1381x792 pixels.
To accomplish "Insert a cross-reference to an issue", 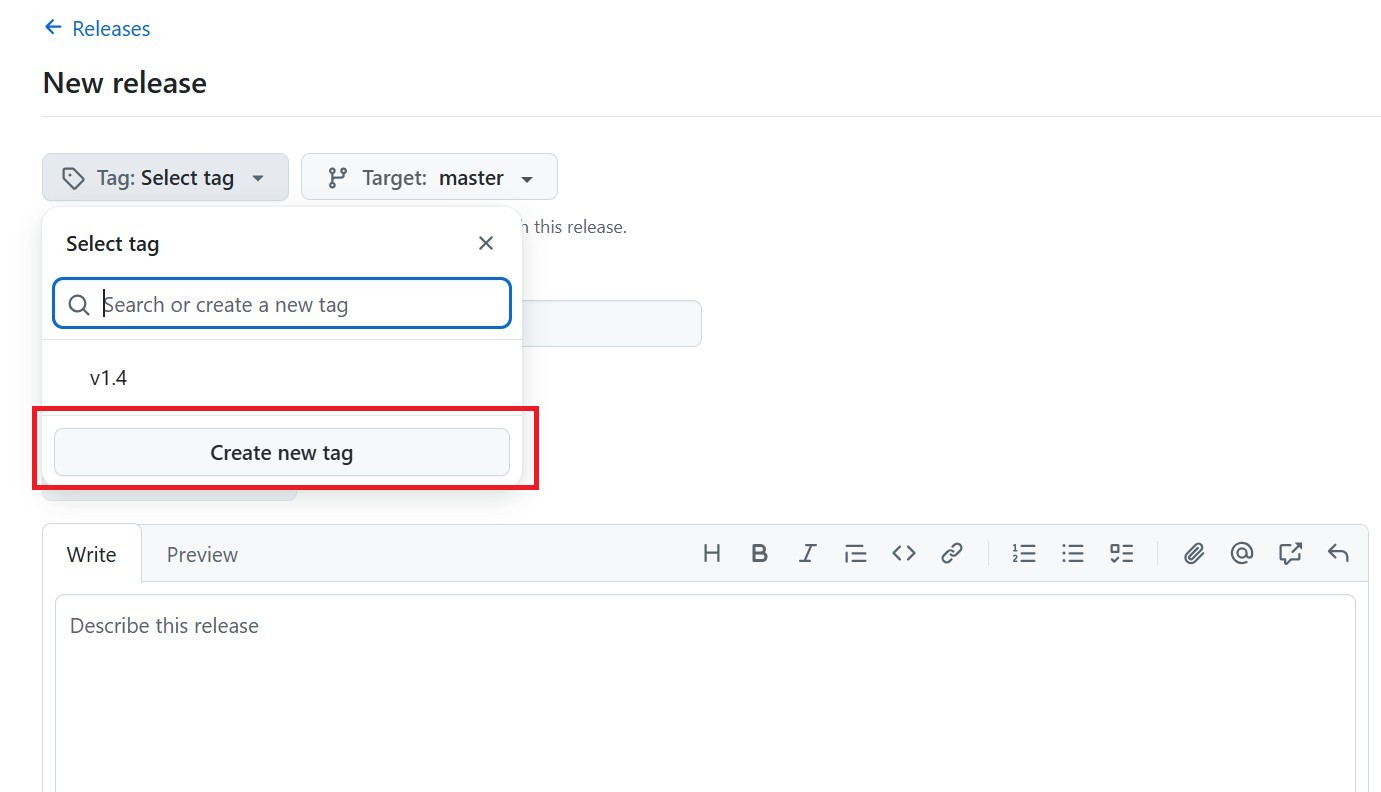I will [x=1290, y=553].
